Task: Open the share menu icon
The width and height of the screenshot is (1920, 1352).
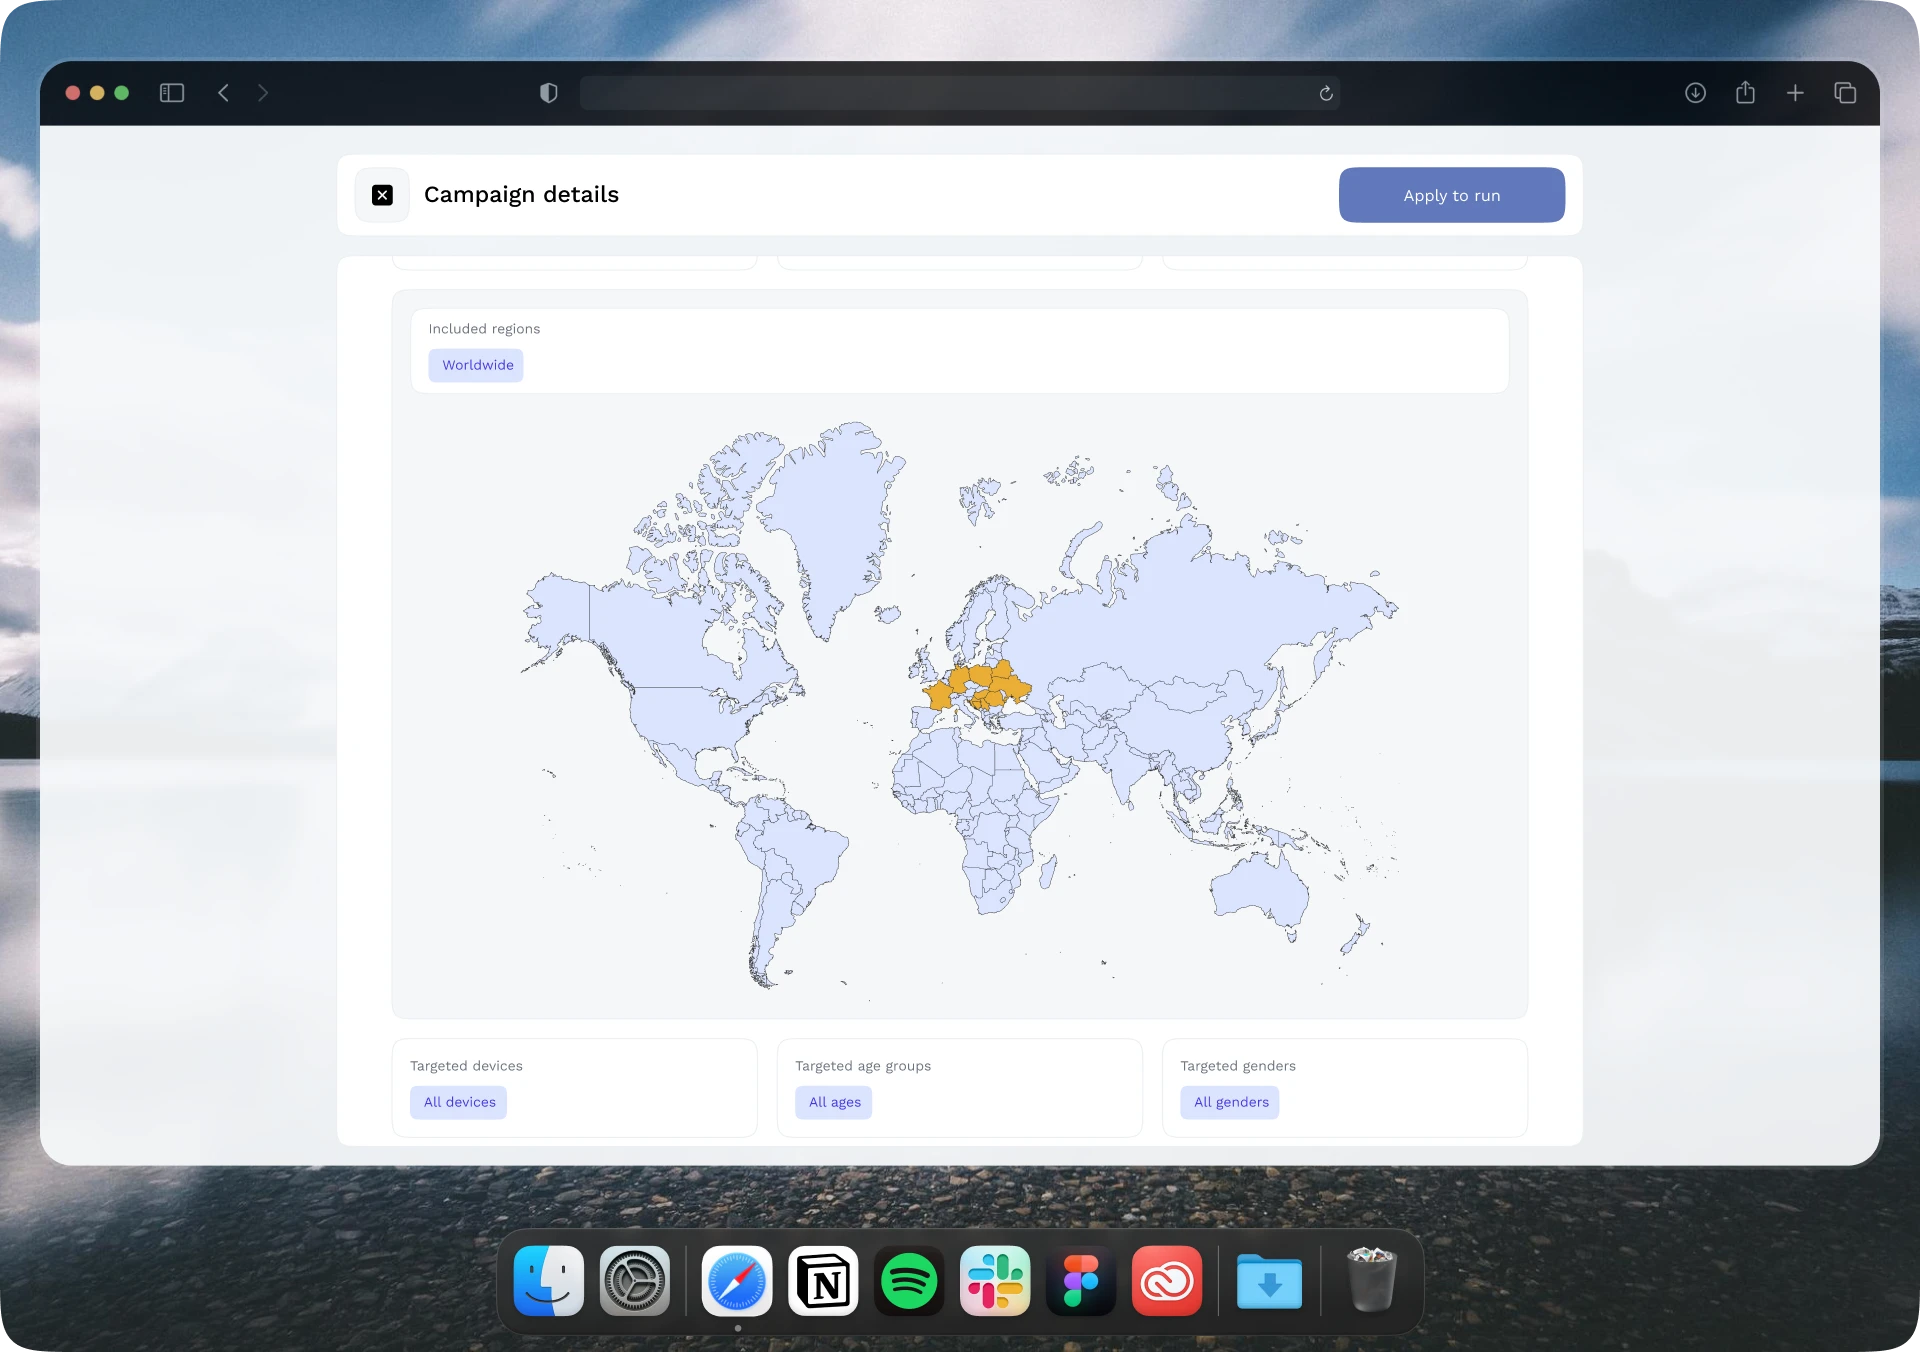Action: point(1745,93)
